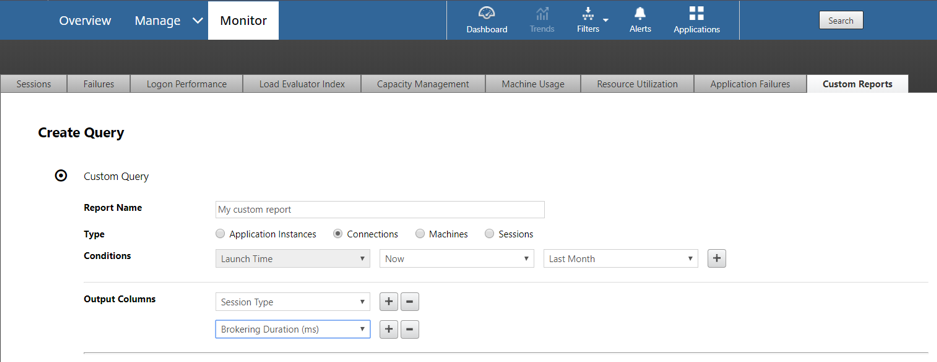
Task: Select the Custom Reports tab
Action: tap(858, 84)
